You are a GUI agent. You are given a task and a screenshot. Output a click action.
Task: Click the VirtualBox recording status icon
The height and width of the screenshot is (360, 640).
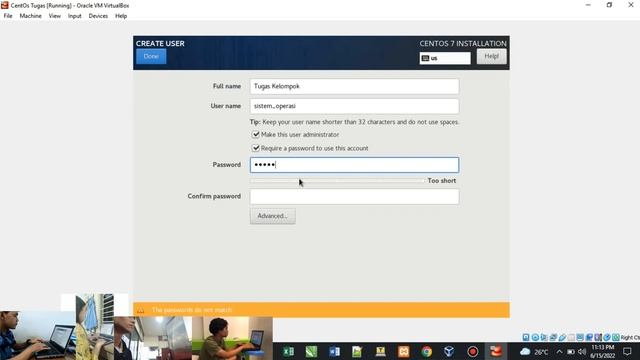(x=589, y=337)
